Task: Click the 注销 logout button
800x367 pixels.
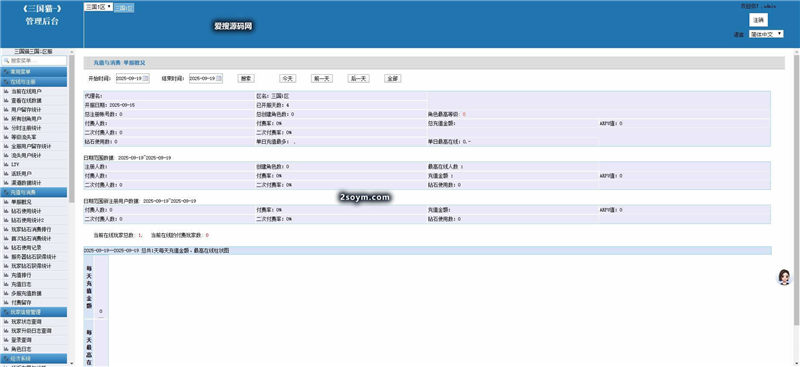Action: (758, 20)
